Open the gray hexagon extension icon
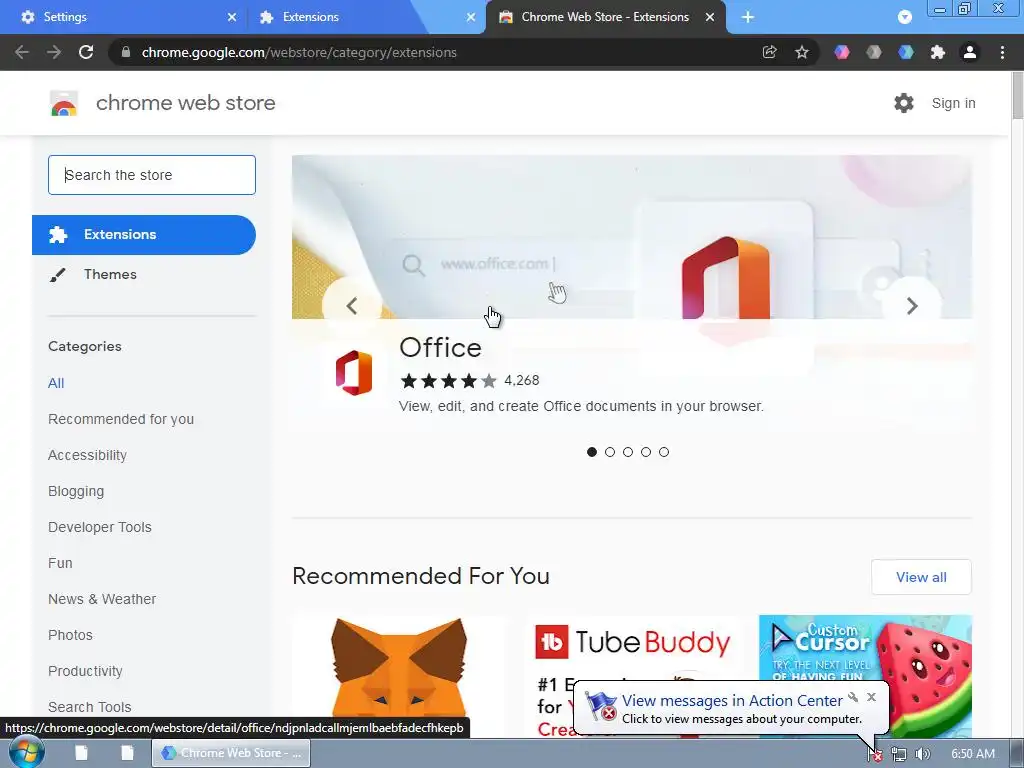This screenshot has height=768, width=1024. point(874,52)
